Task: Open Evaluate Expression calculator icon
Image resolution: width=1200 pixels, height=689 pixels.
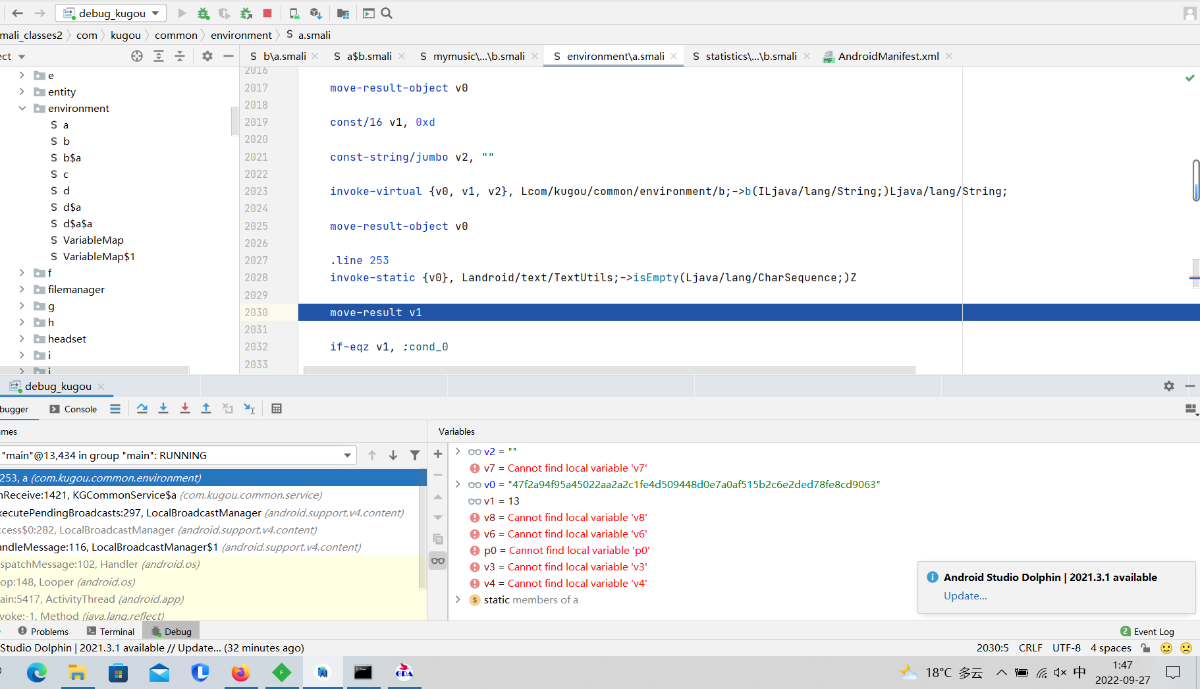Action: (x=277, y=409)
